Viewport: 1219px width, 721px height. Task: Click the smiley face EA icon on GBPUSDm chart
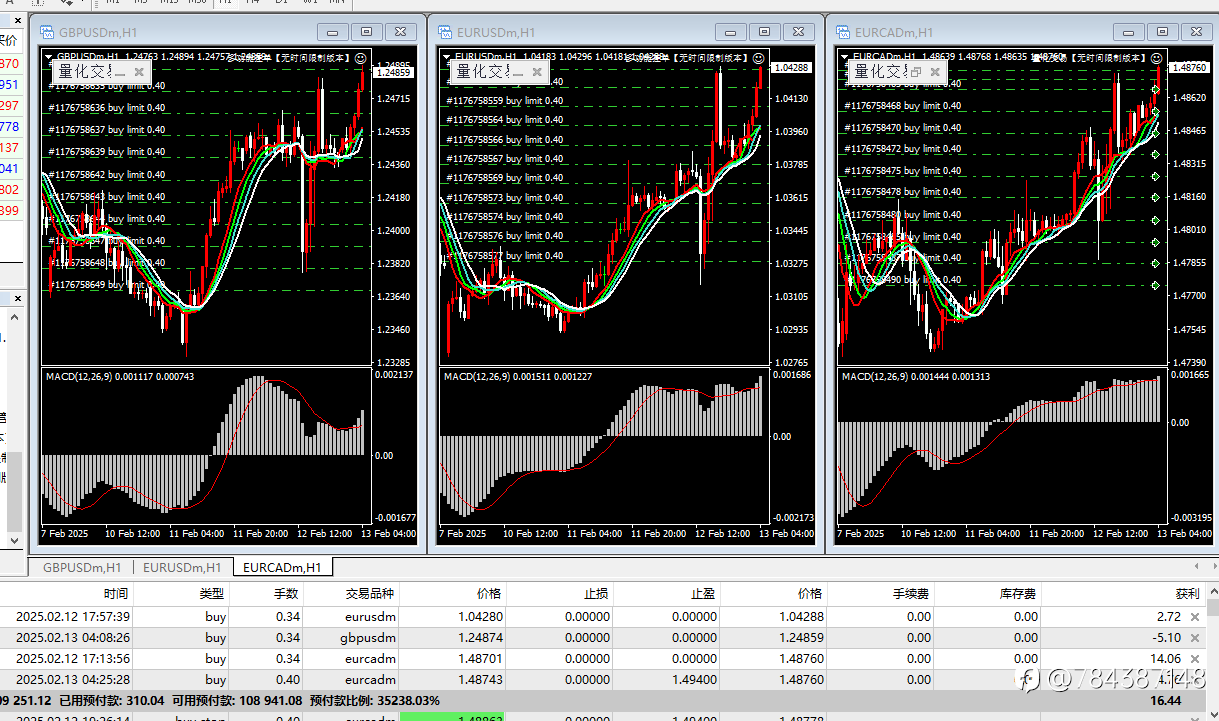[361, 58]
